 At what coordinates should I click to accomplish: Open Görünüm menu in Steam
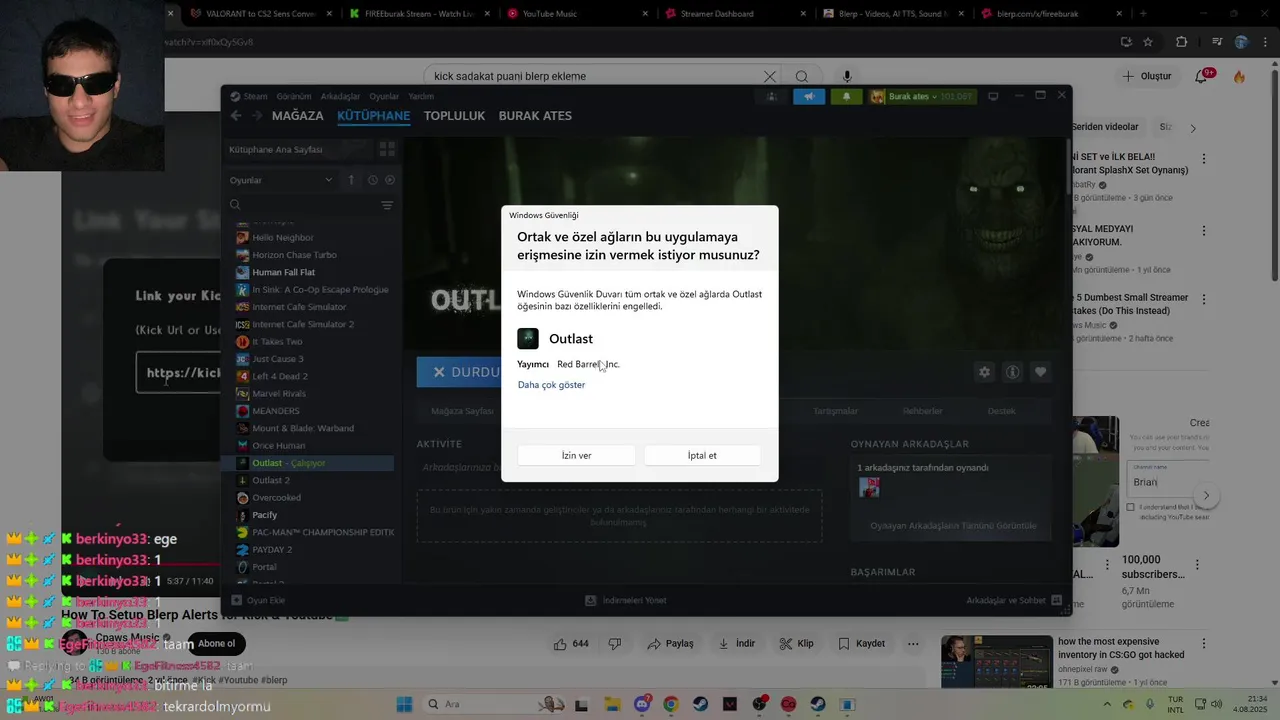(294, 96)
